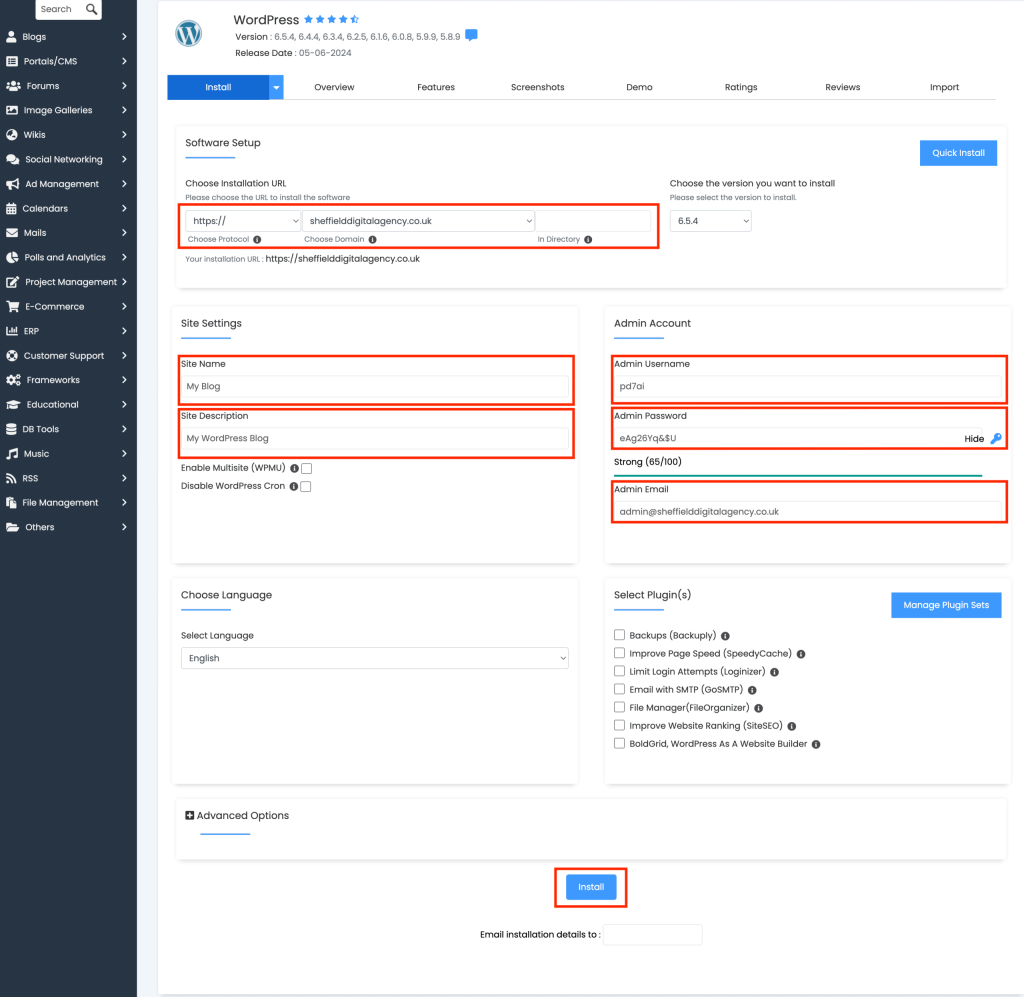Viewport: 1024px width, 997px height.
Task: Open the https:// protocol dropdown
Action: pos(243,221)
